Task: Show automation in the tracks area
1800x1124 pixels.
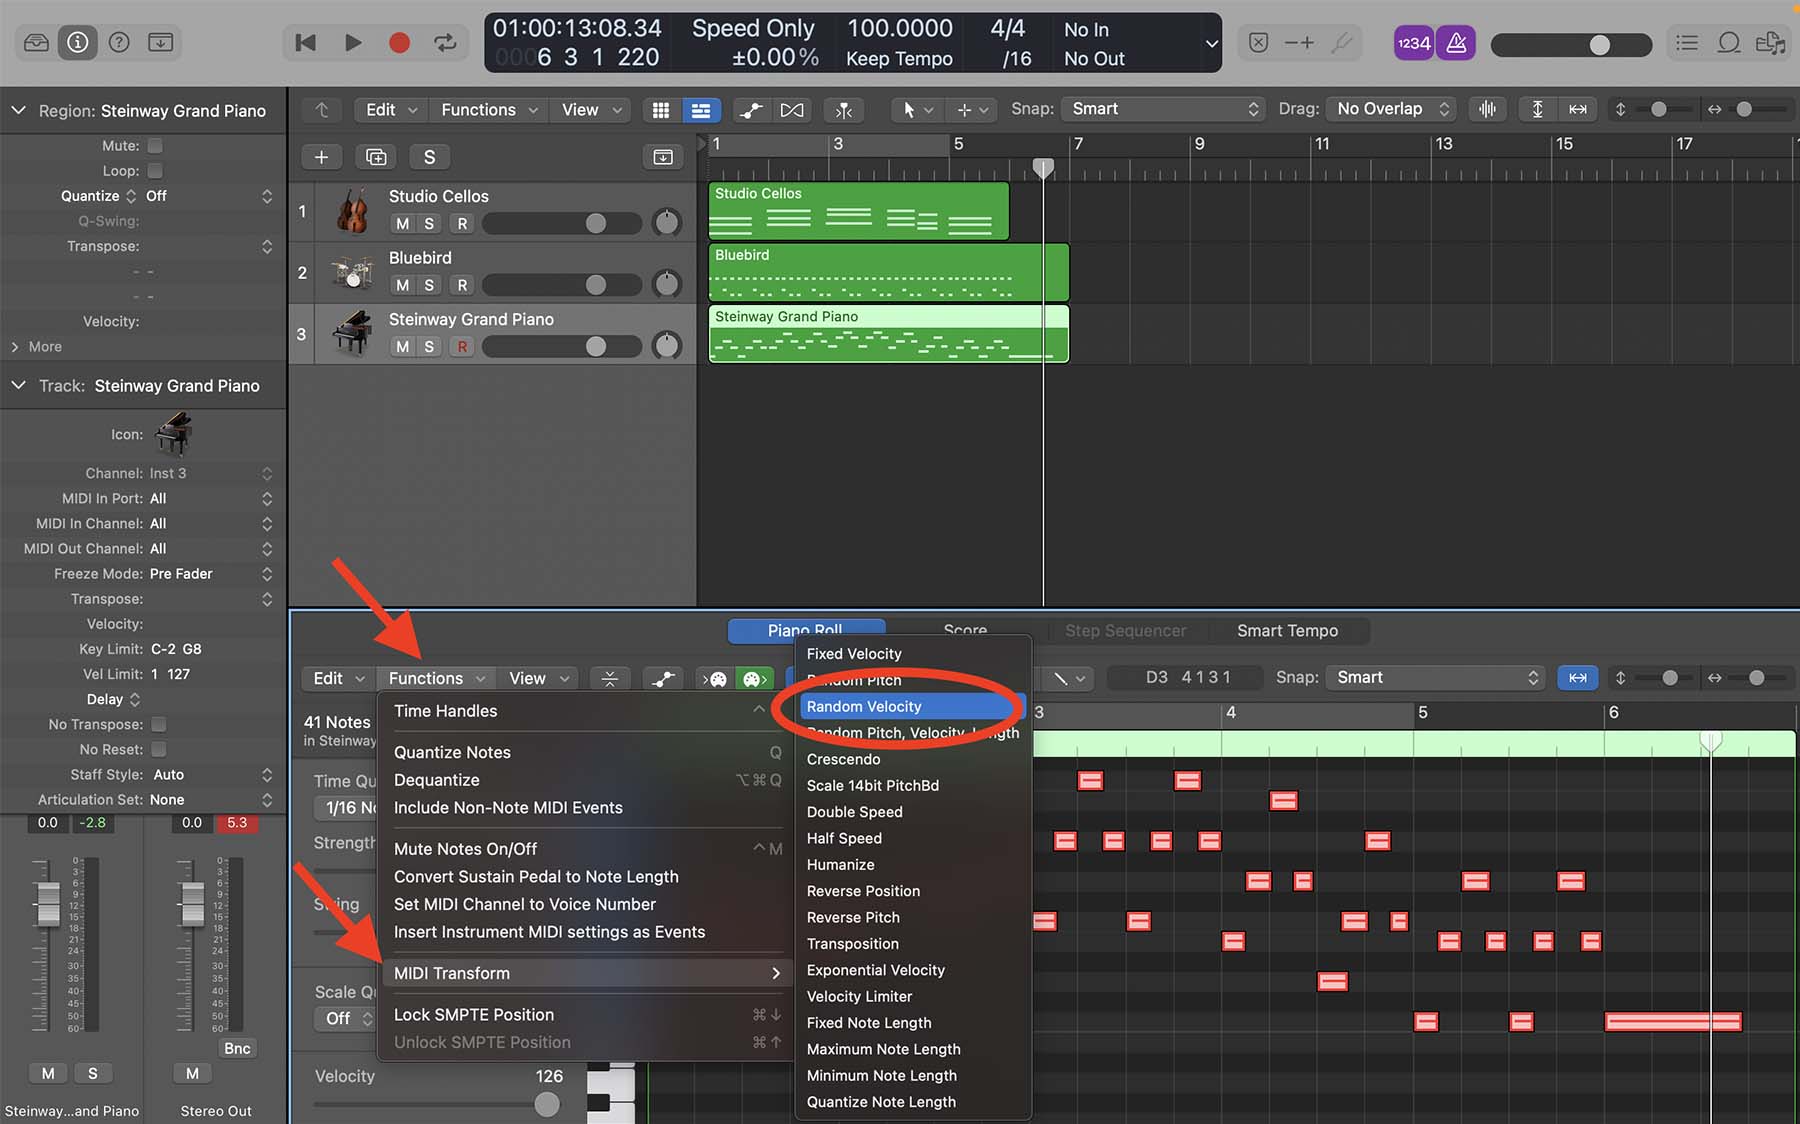Action: [751, 110]
